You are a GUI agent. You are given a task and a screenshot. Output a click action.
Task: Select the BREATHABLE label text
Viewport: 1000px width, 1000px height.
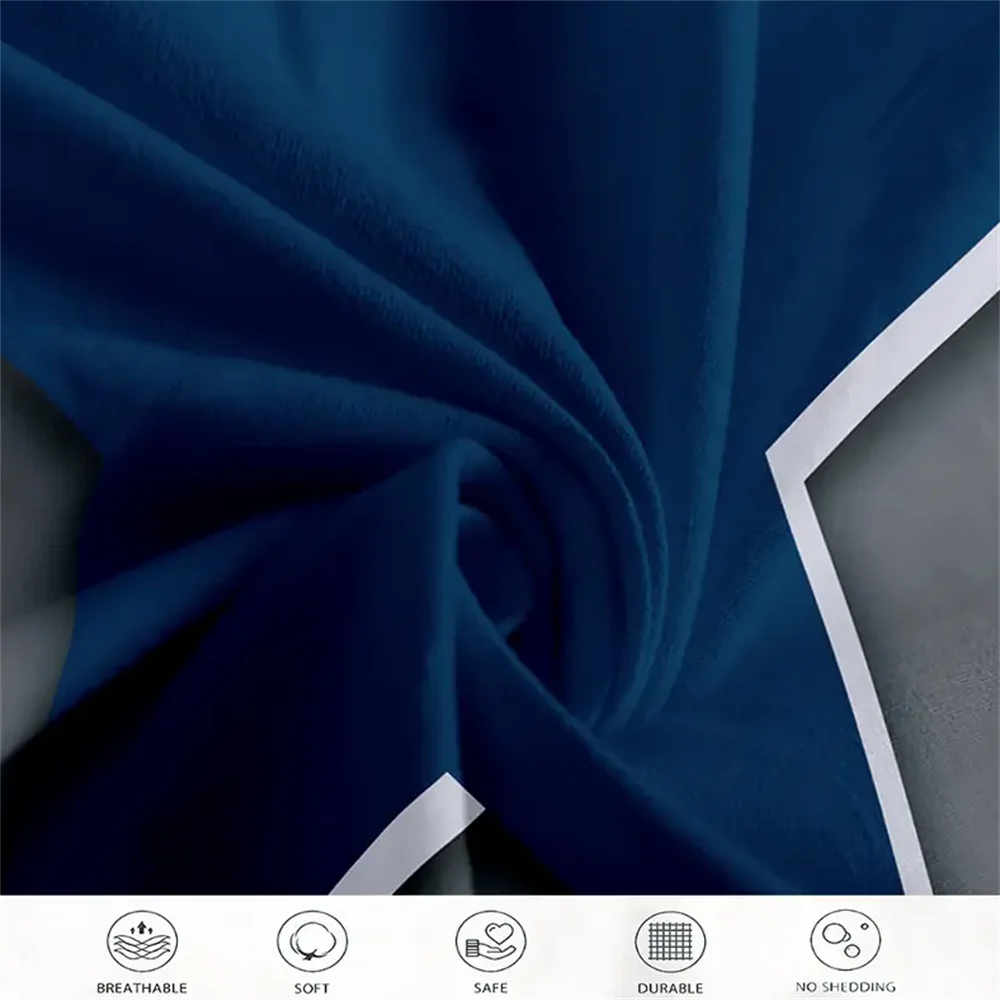pyautogui.click(x=142, y=988)
